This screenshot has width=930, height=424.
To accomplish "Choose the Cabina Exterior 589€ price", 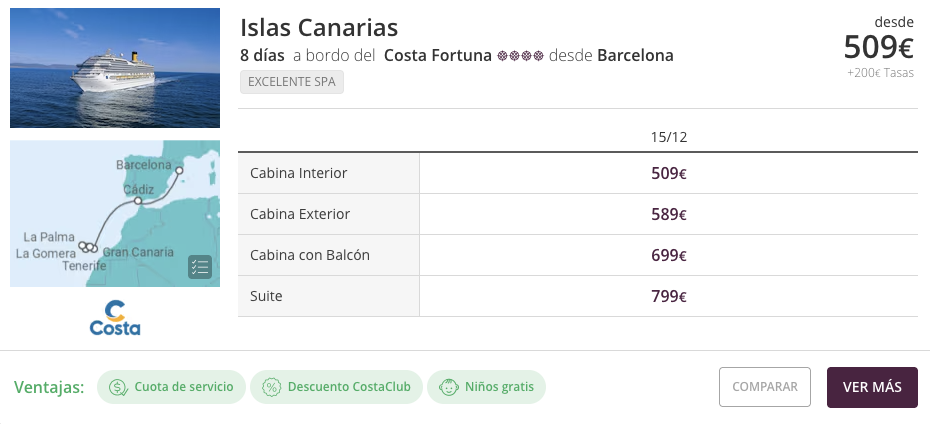I will tap(668, 214).
